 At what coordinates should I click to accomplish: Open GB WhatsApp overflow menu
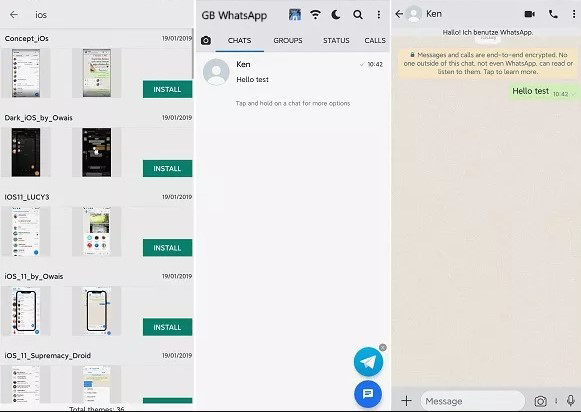[x=379, y=15]
